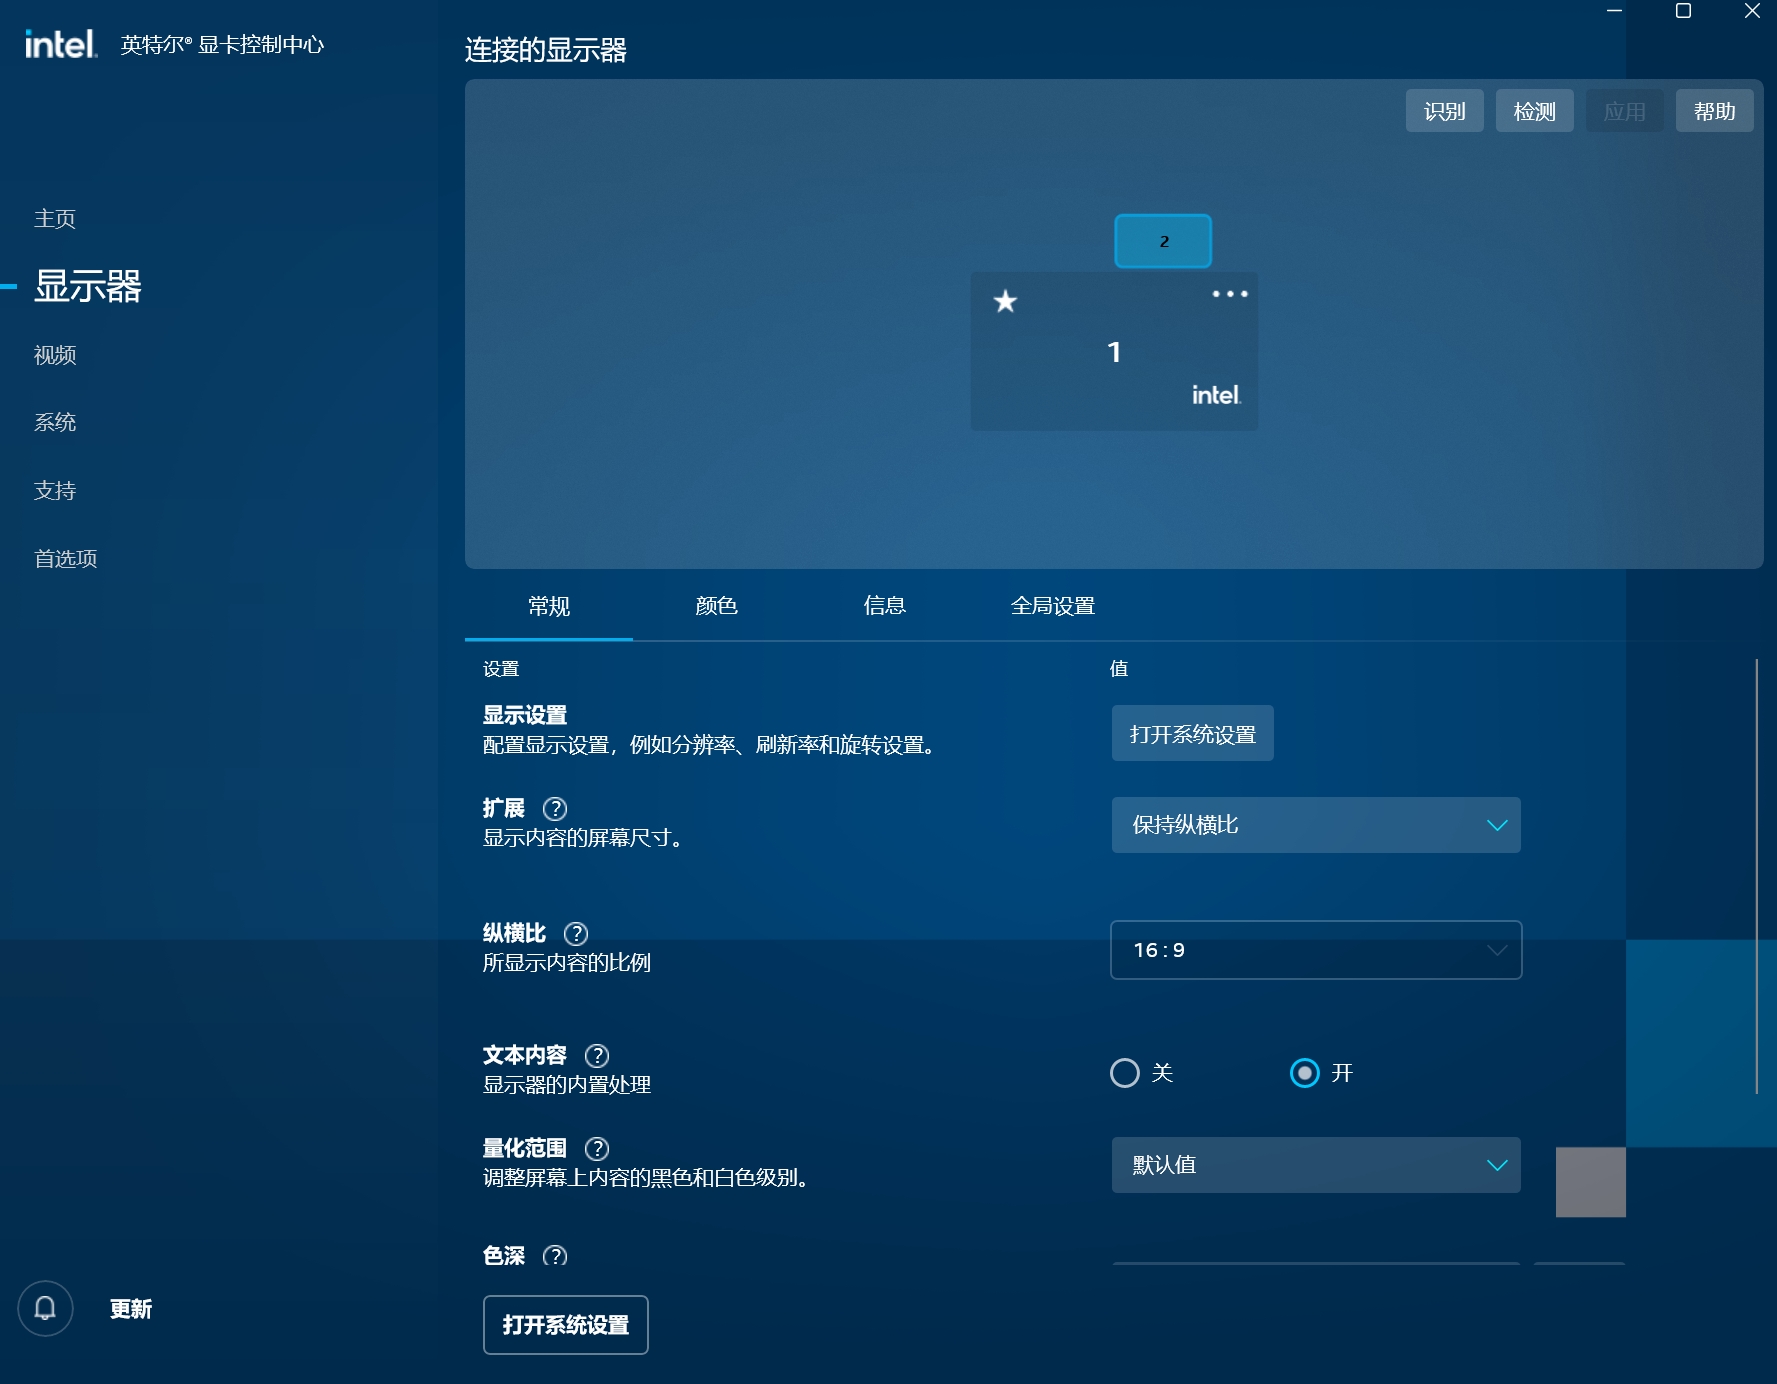Click help icon next to 纵横比

coord(576,933)
